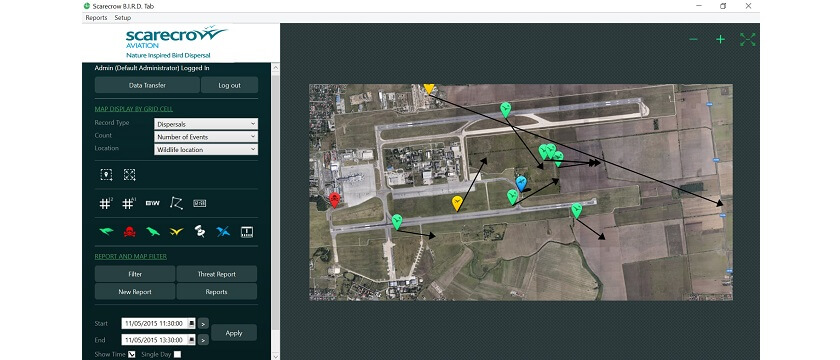Click the Start date time field
The width and height of the screenshot is (840, 360).
159,324
